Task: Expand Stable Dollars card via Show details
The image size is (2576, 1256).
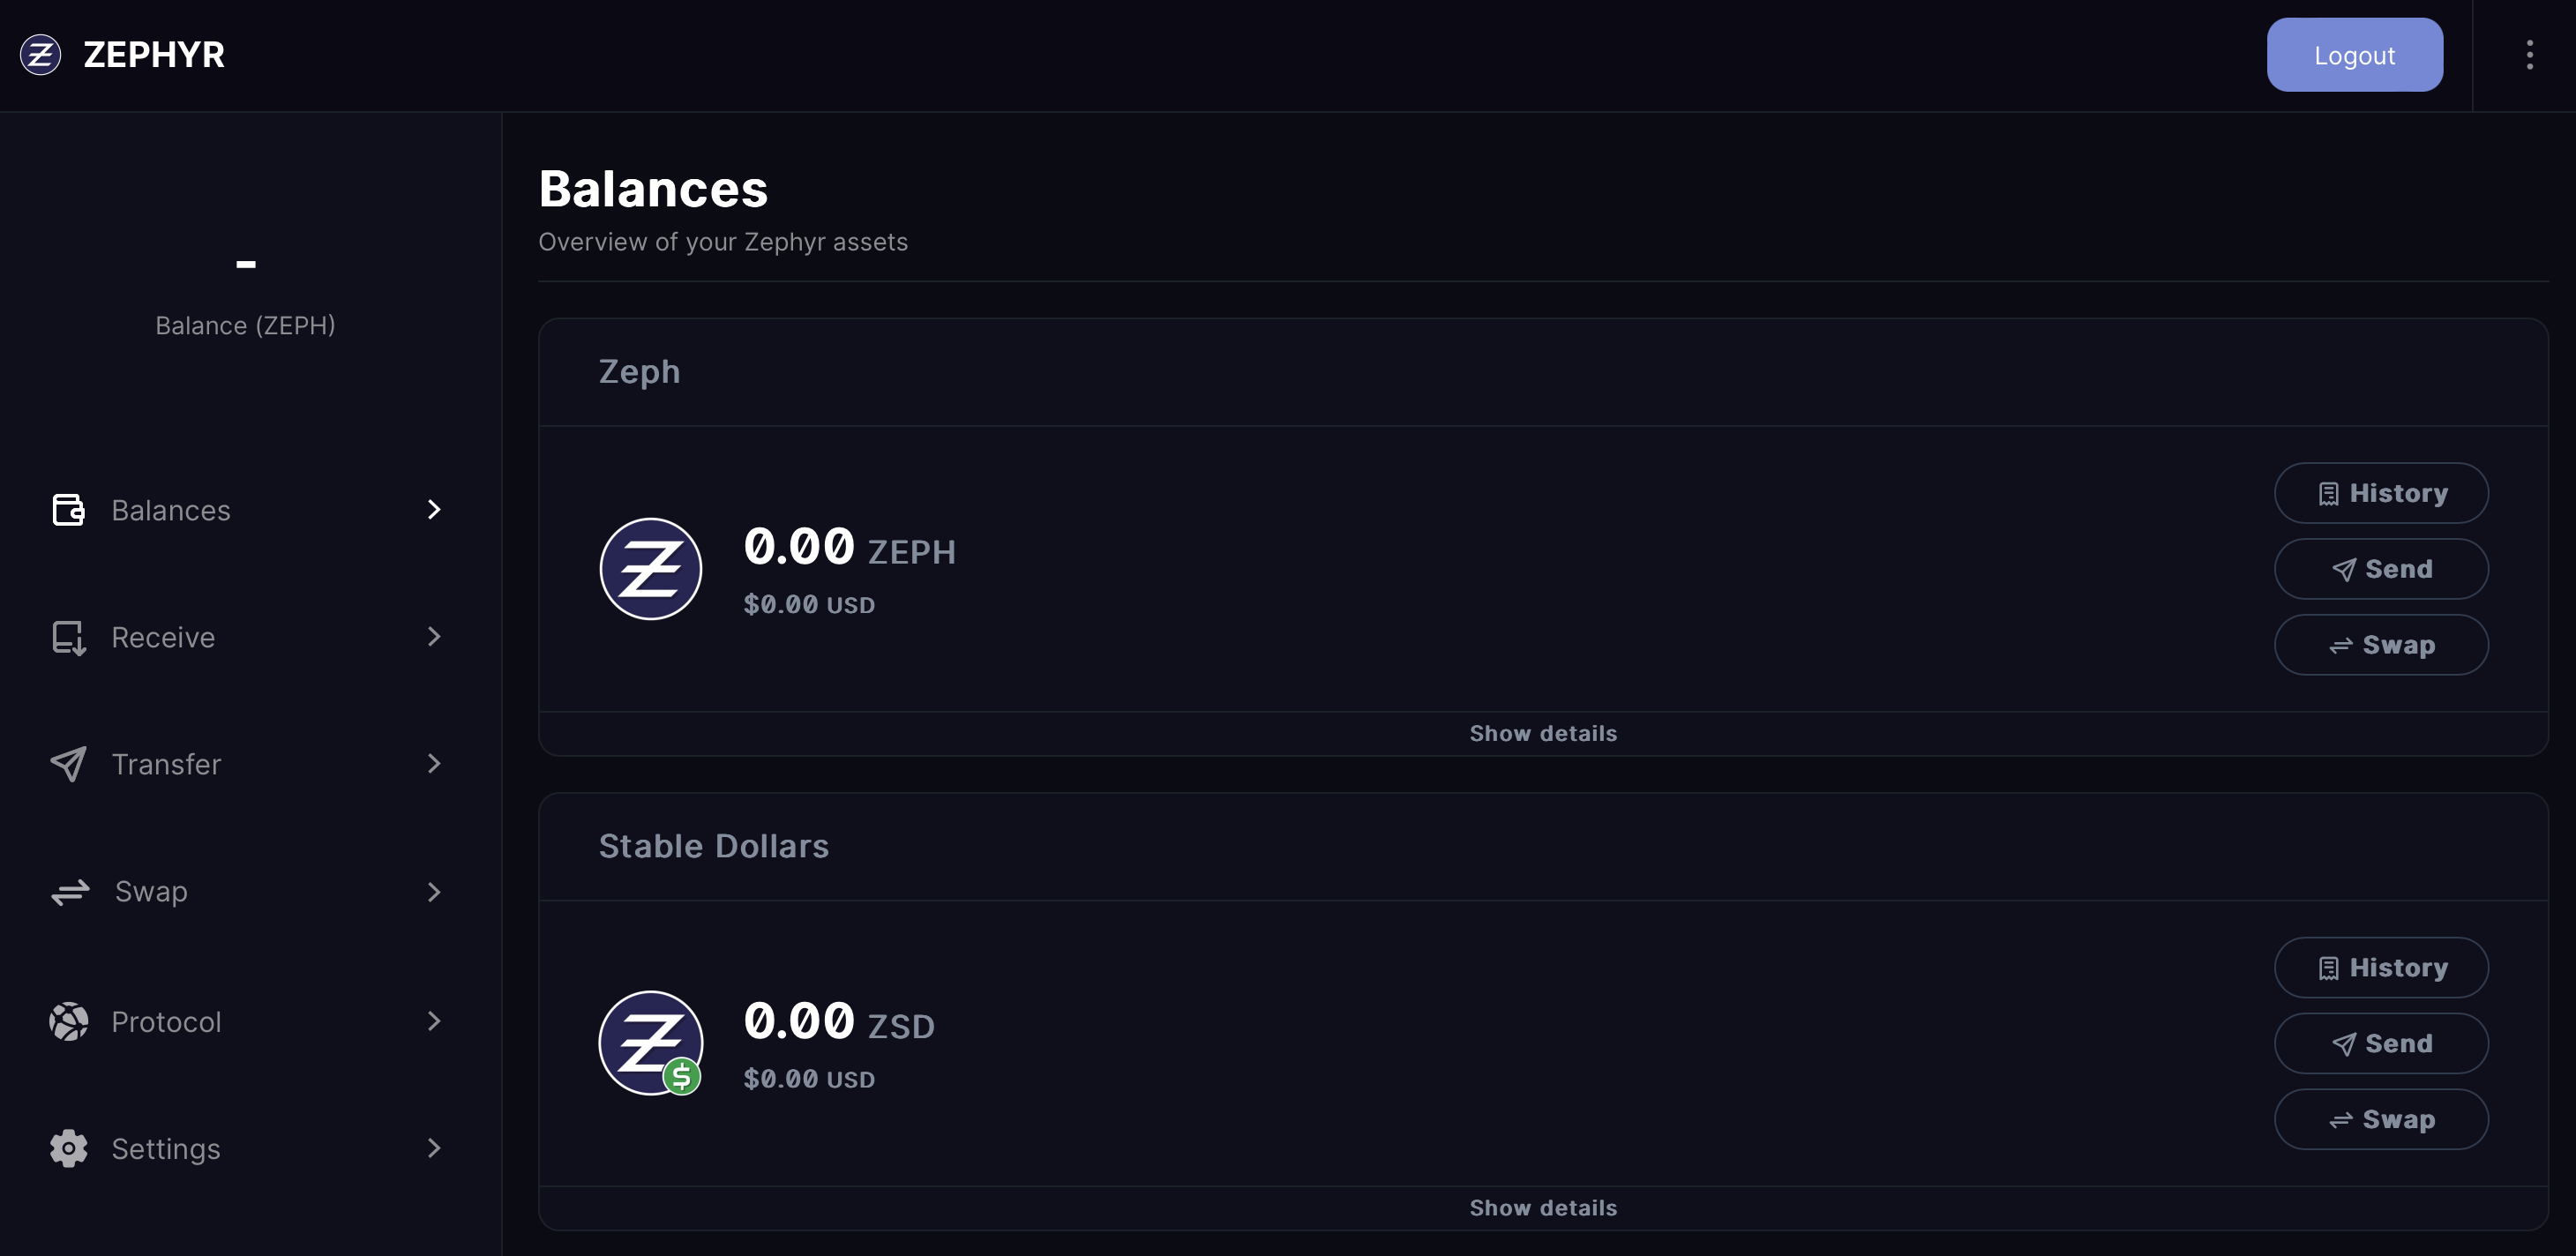Action: click(1542, 1207)
